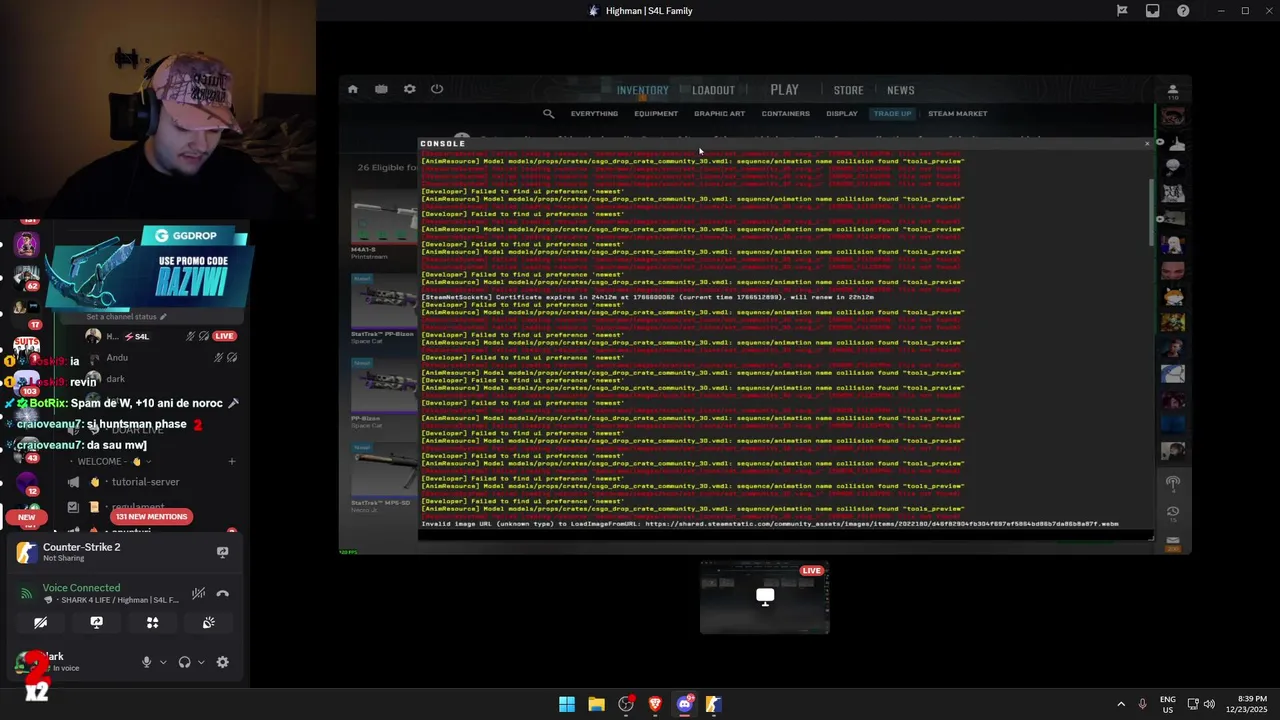Open the Discord Help icon
1280x720 pixels.
(x=1184, y=11)
